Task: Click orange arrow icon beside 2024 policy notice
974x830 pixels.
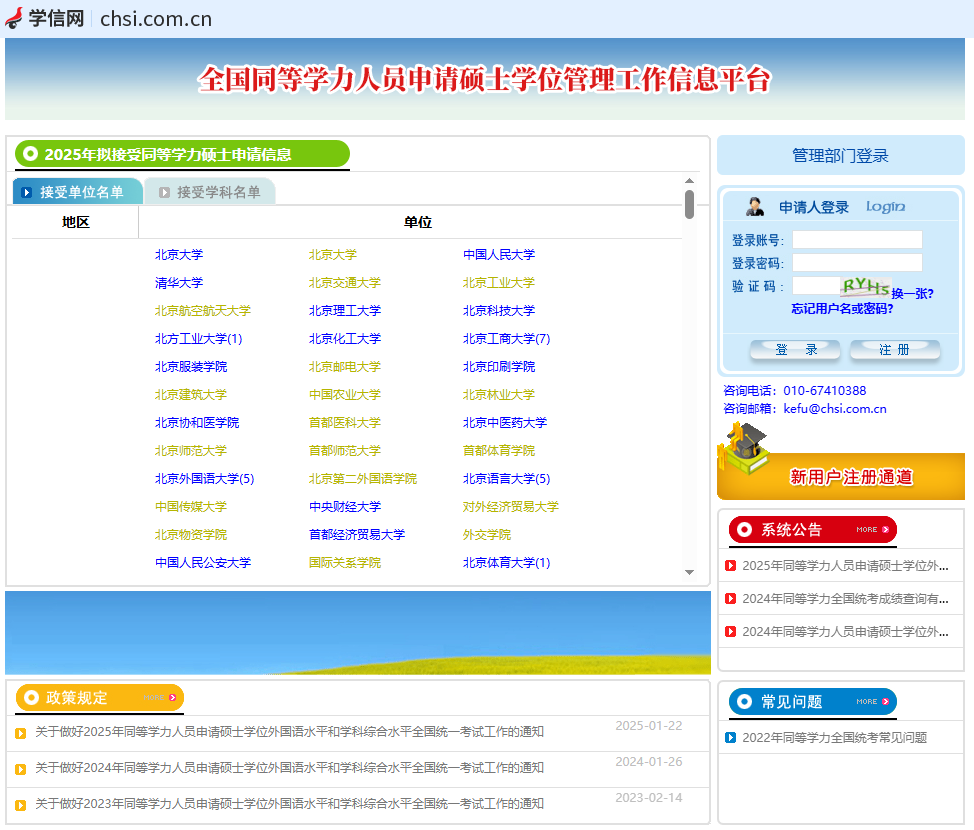Action: click(20, 770)
